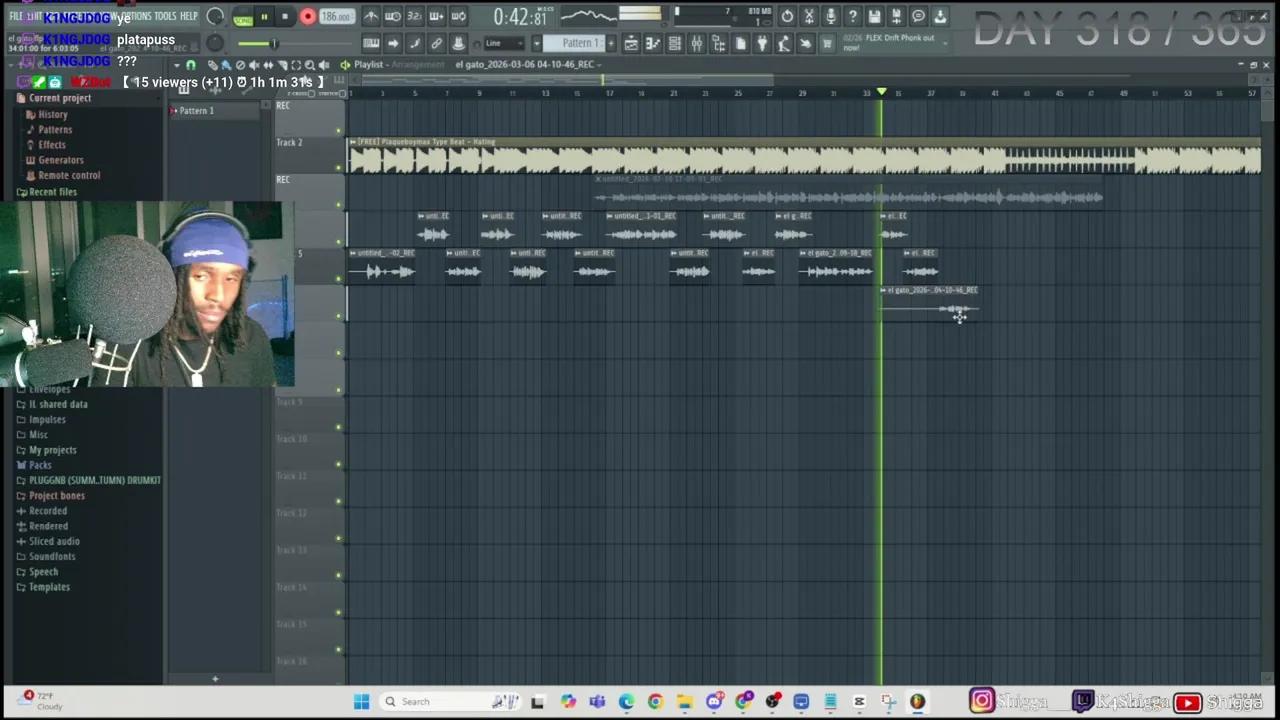Open the mixer view icon
Screen dimensions: 1280x720
click(x=696, y=43)
